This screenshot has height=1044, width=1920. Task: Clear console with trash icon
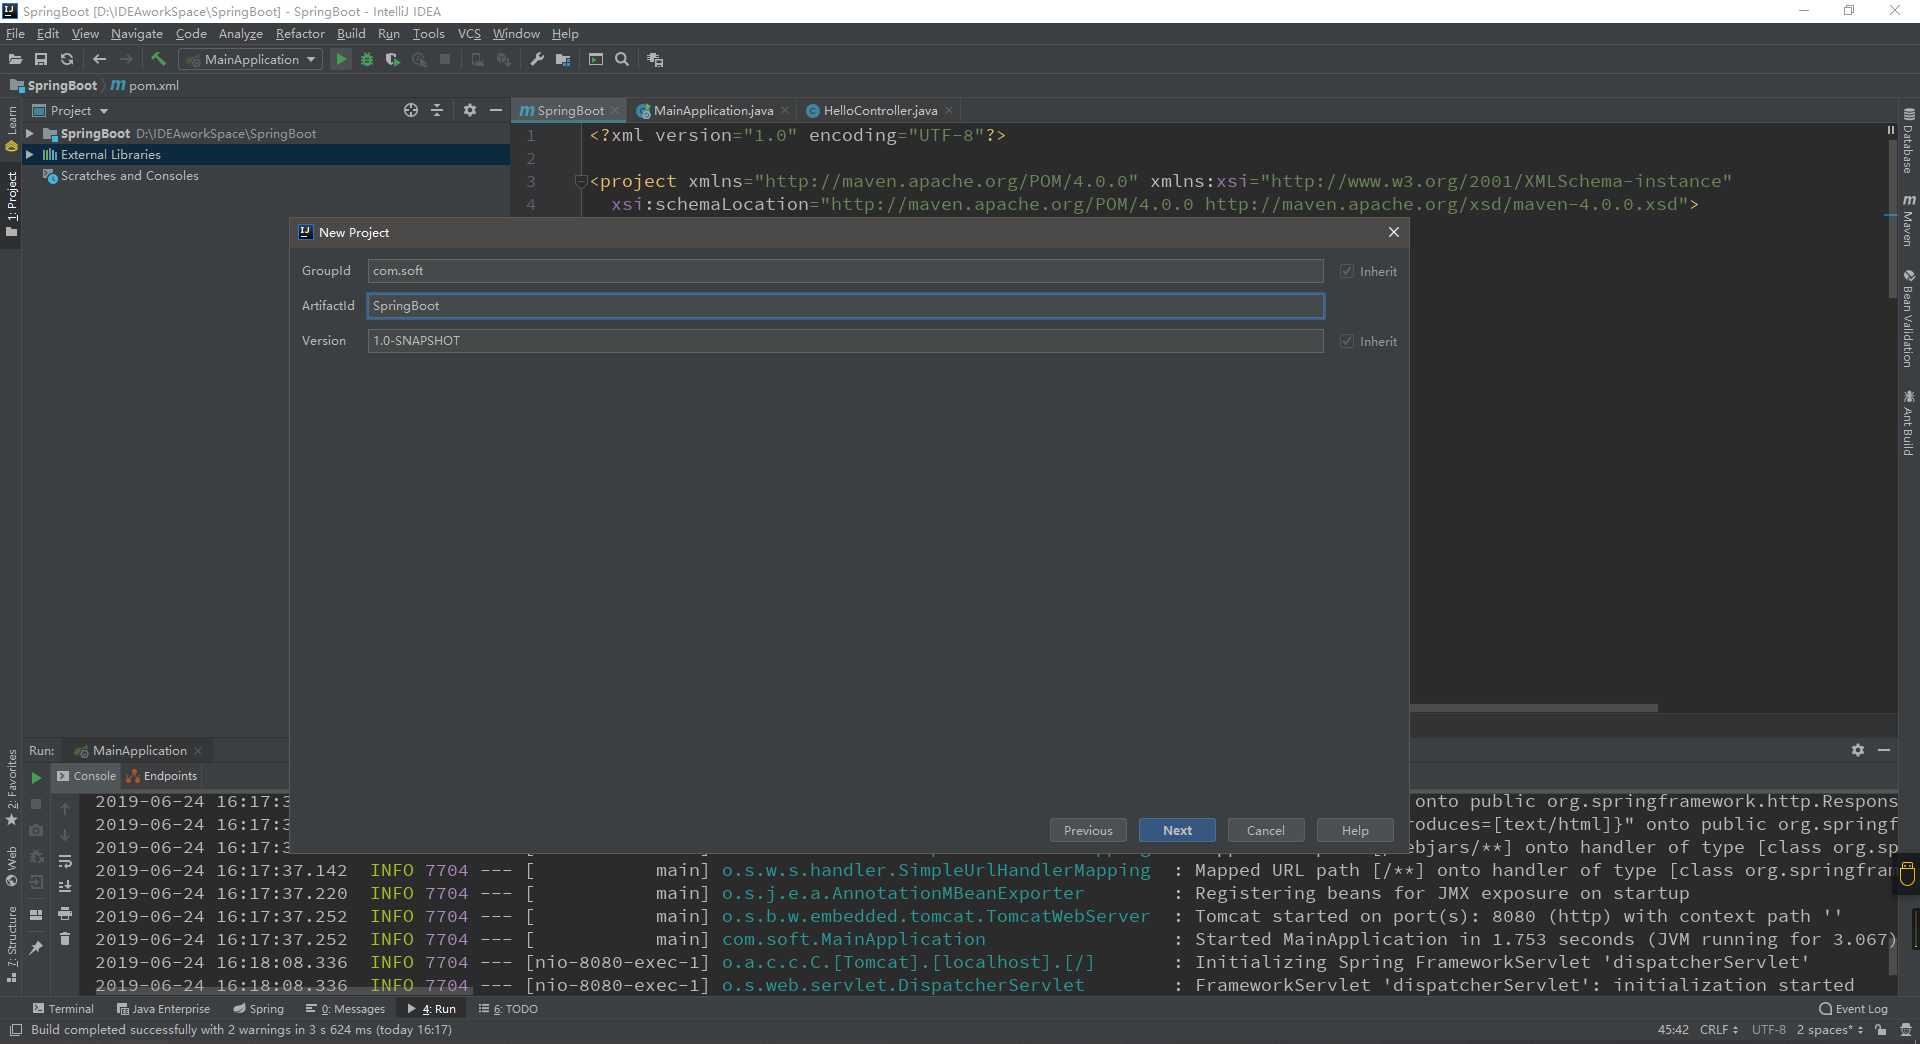(x=65, y=939)
